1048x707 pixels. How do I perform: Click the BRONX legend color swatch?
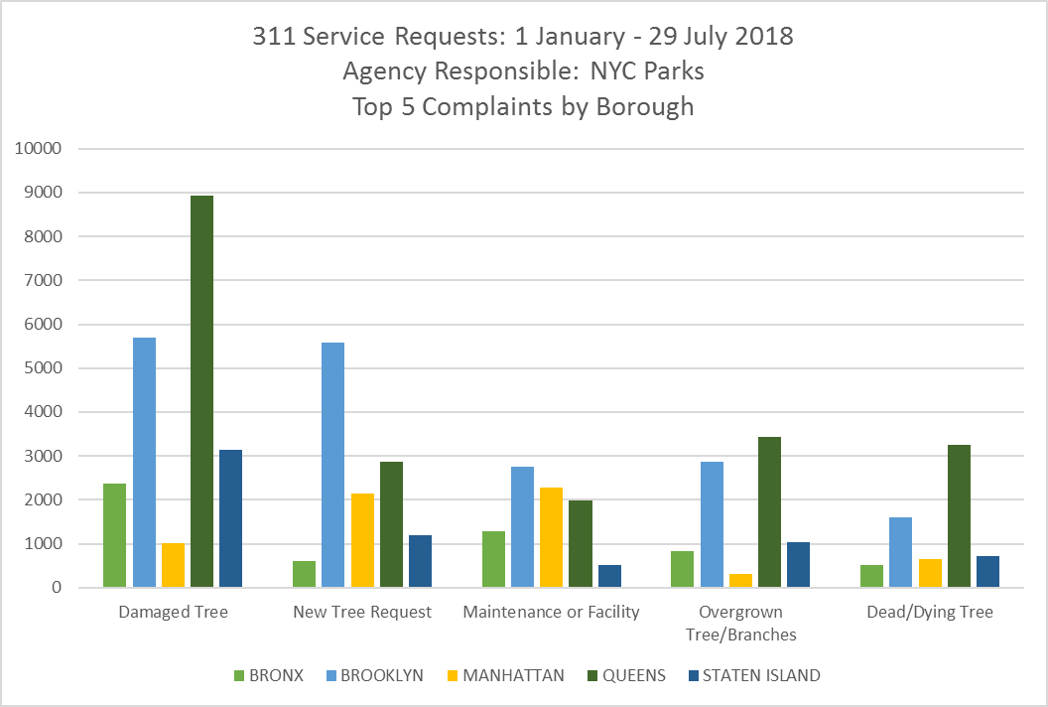pos(239,676)
